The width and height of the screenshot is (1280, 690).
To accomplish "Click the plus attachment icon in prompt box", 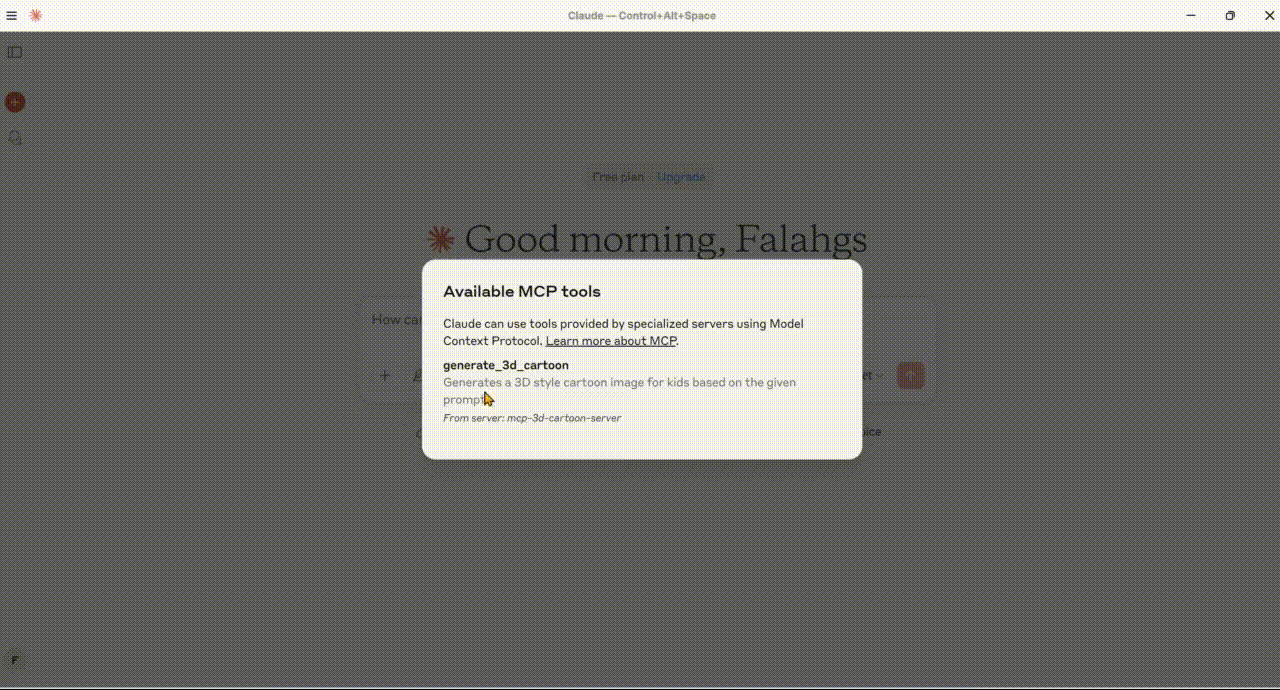I will click(x=385, y=376).
